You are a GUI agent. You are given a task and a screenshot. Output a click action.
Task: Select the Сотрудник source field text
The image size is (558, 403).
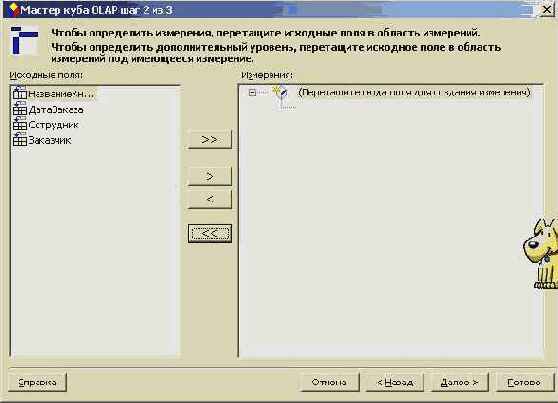pos(53,125)
